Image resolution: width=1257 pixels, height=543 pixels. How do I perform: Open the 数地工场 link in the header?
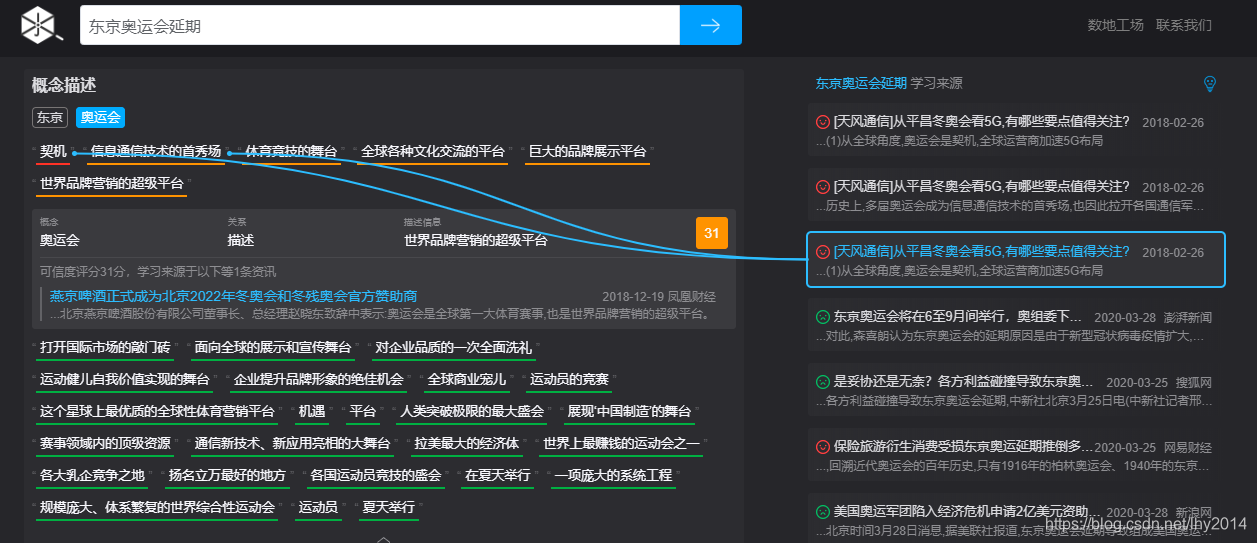coord(1115,25)
